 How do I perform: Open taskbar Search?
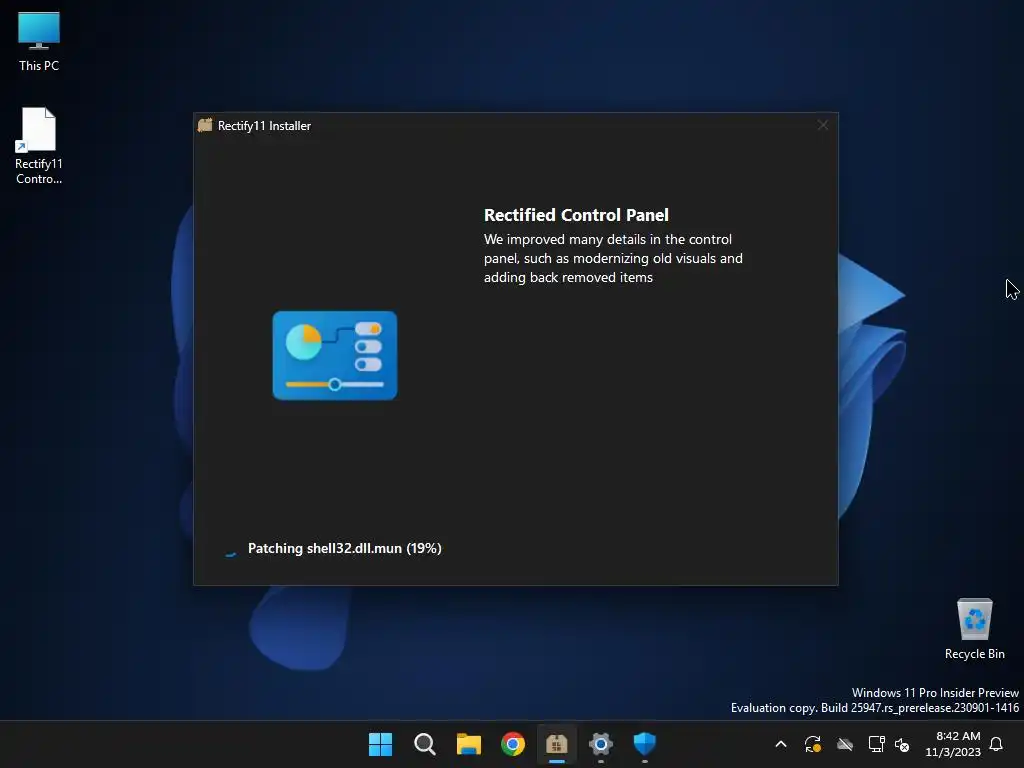point(424,744)
